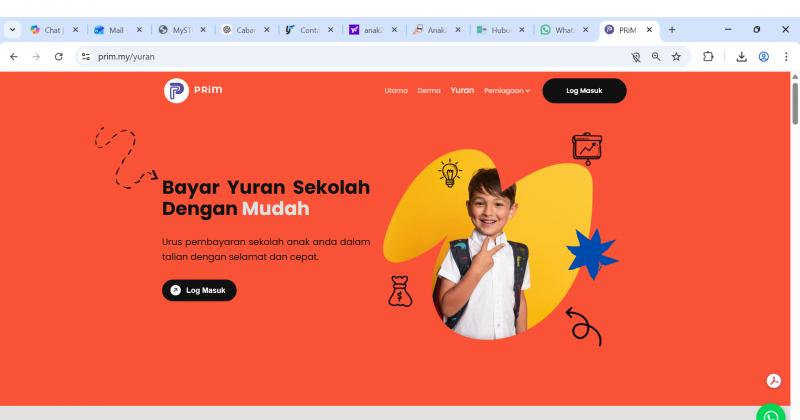Open browser Downloads icon
800x420 pixels.
pyautogui.click(x=741, y=57)
